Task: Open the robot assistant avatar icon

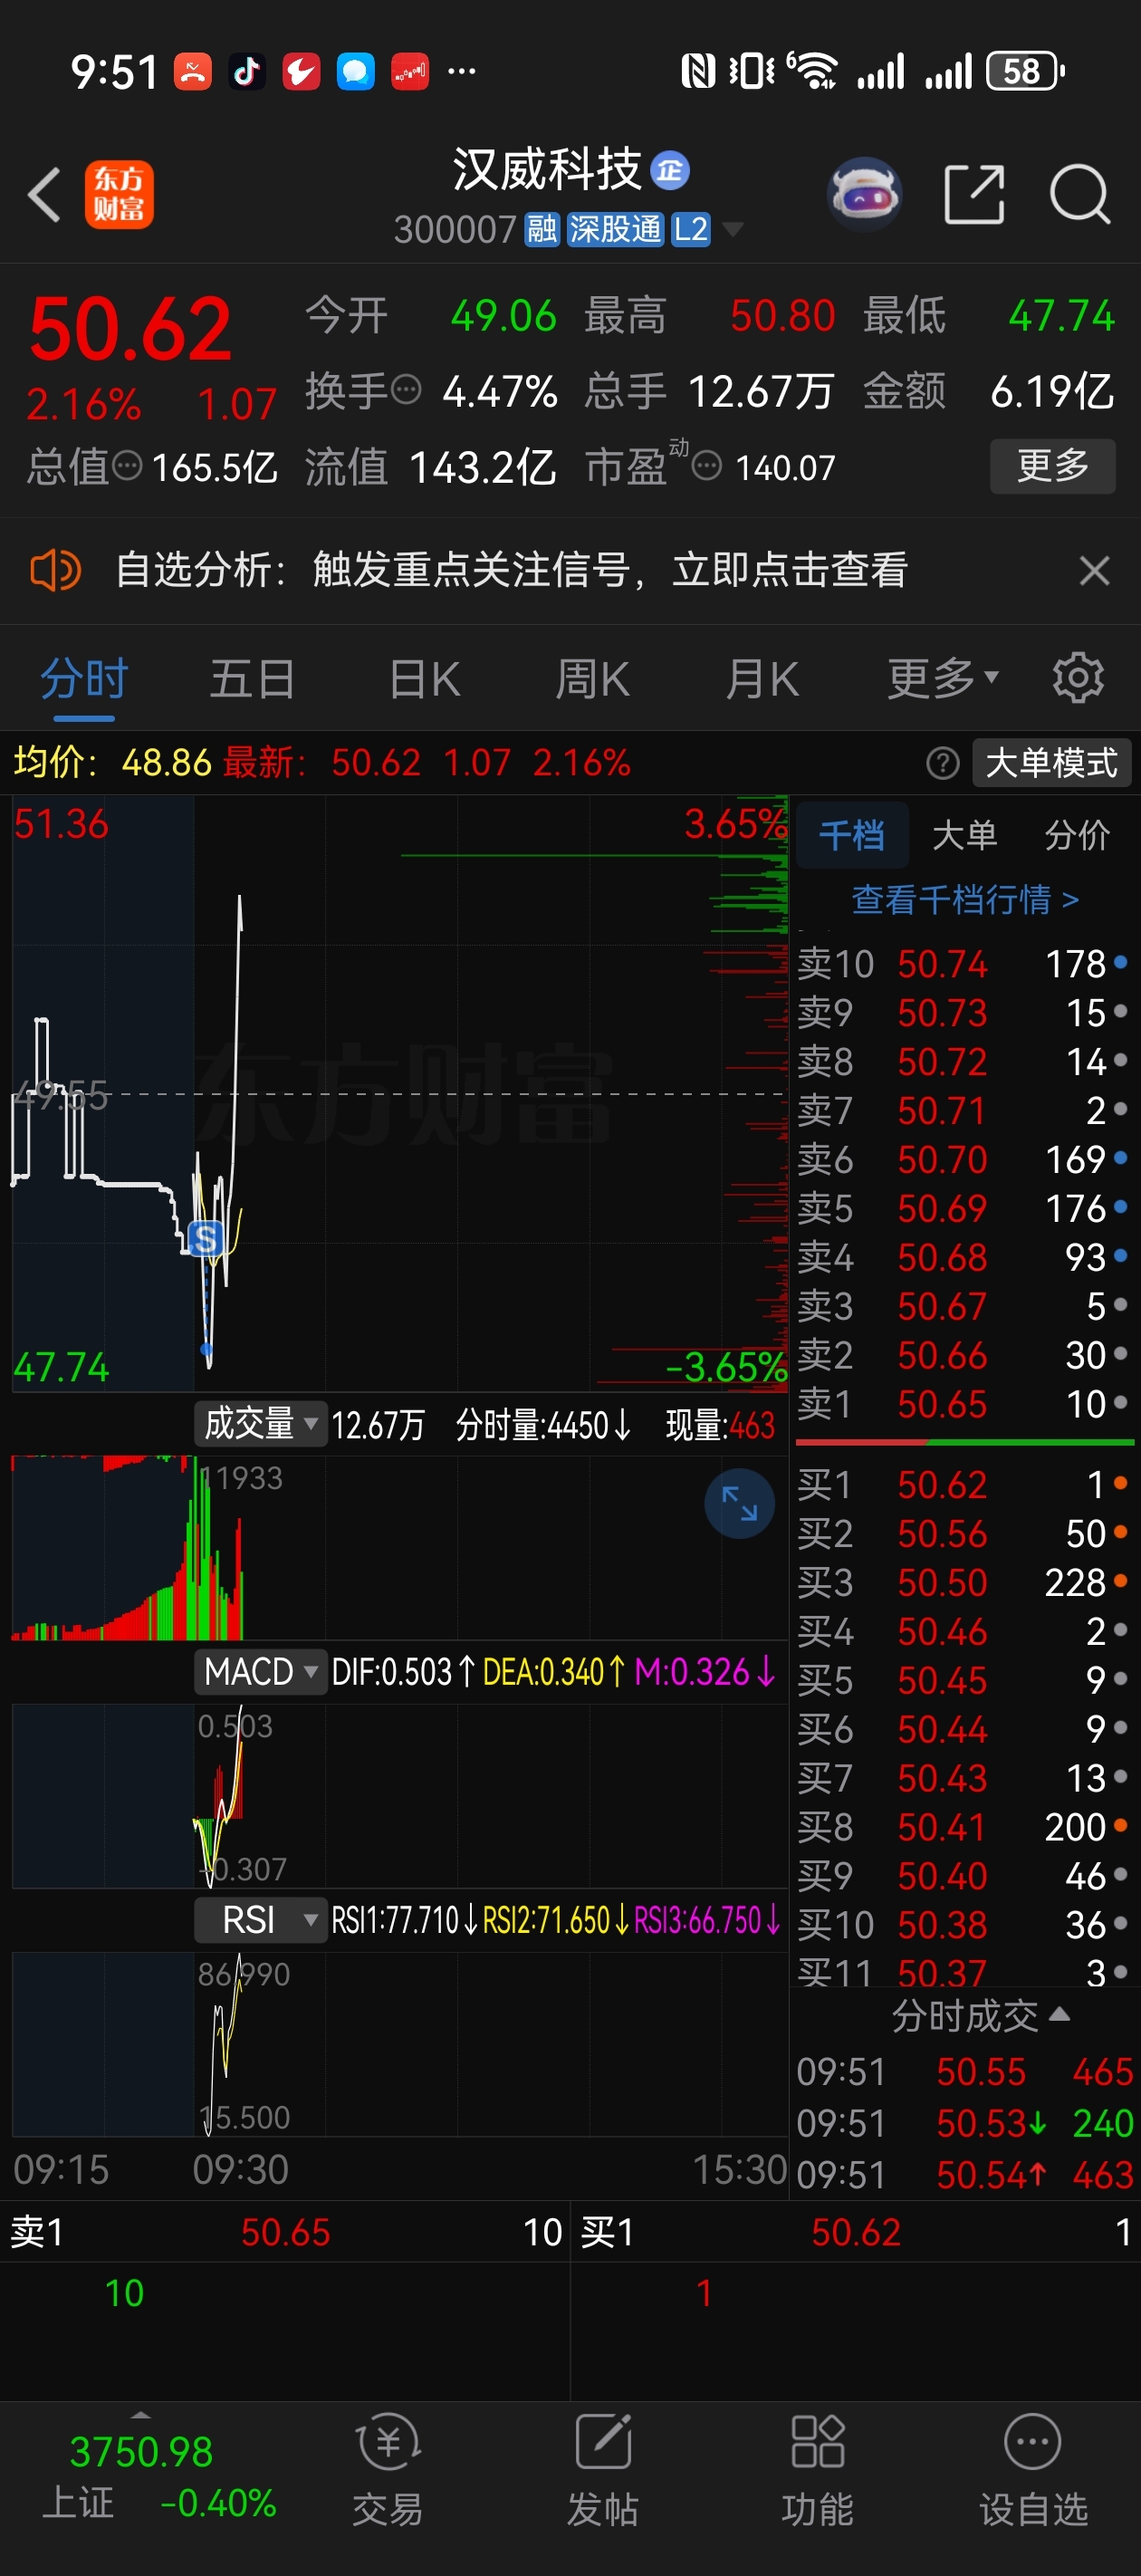Action: pyautogui.click(x=865, y=194)
